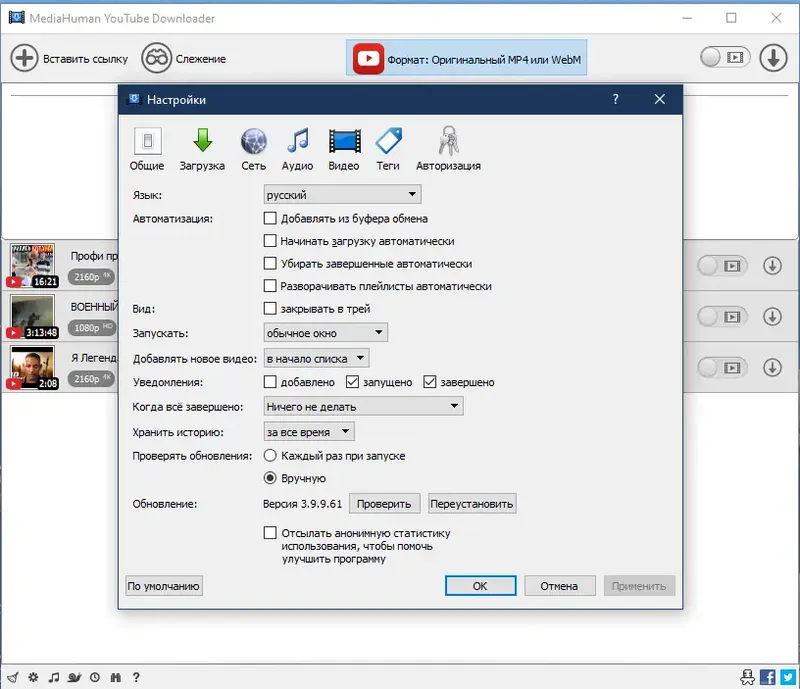Expand the language dropdown set to русский
Image resolution: width=800 pixels, height=689 pixels.
(x=342, y=194)
